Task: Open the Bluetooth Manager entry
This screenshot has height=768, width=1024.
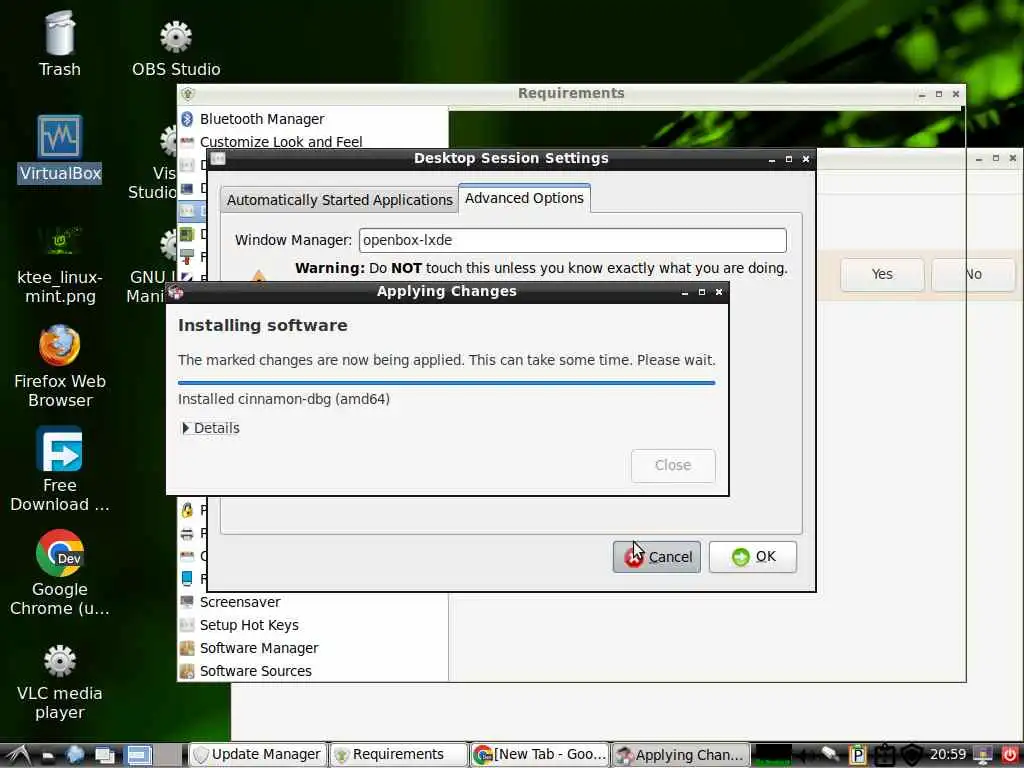Action: (x=262, y=119)
